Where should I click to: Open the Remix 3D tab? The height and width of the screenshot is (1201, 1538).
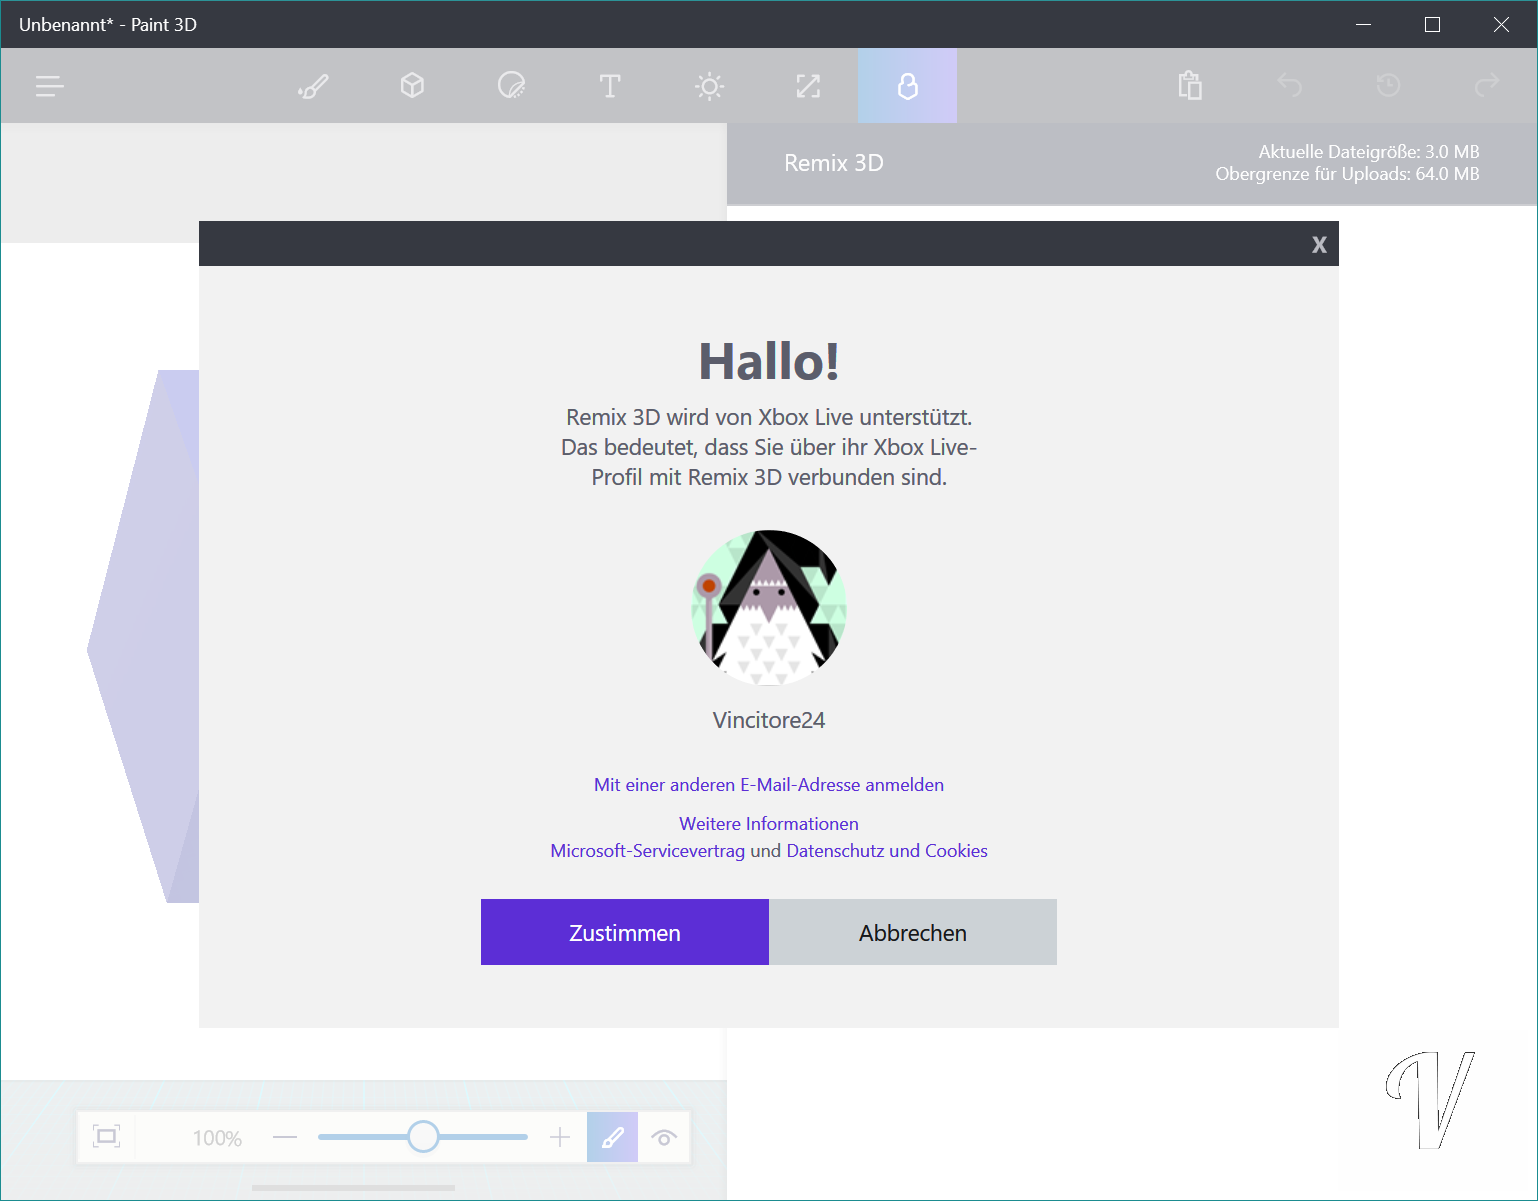coord(907,86)
